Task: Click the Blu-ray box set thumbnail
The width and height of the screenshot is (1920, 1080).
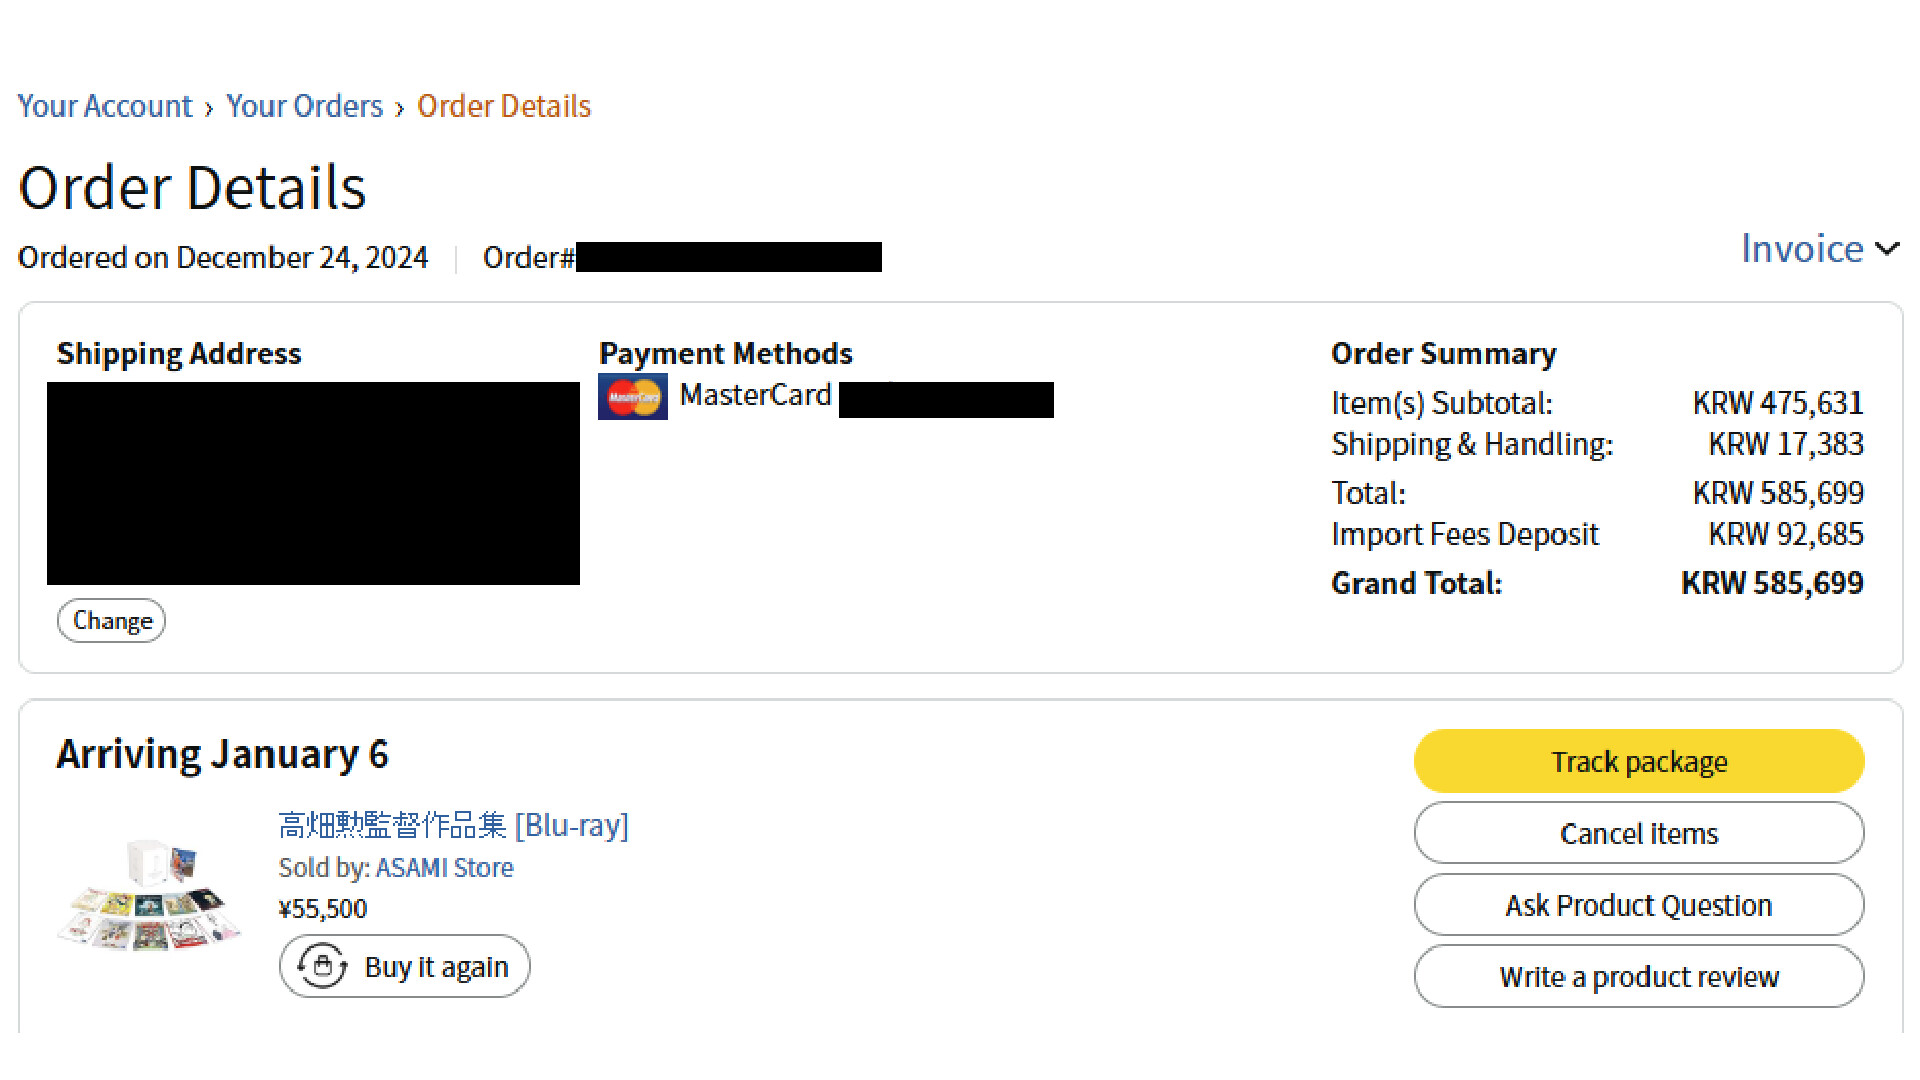Action: (150, 895)
